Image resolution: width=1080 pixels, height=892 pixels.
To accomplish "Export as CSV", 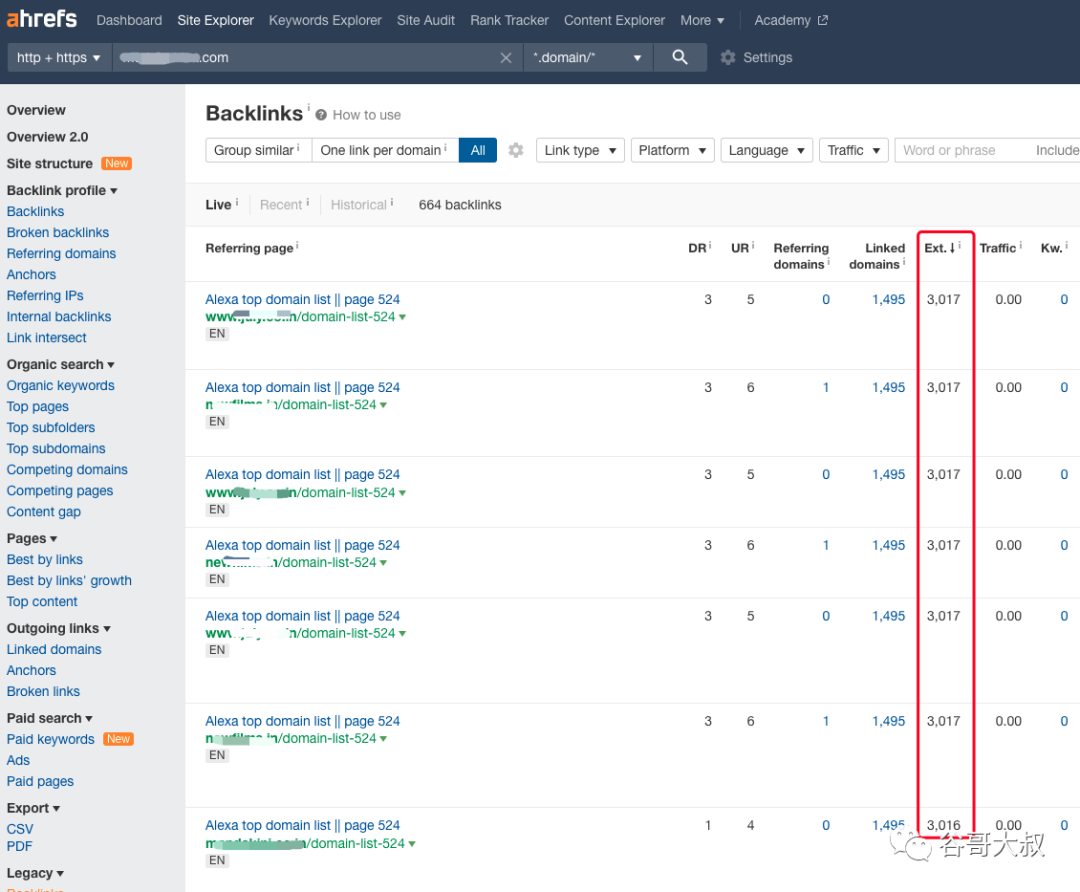I will 20,829.
